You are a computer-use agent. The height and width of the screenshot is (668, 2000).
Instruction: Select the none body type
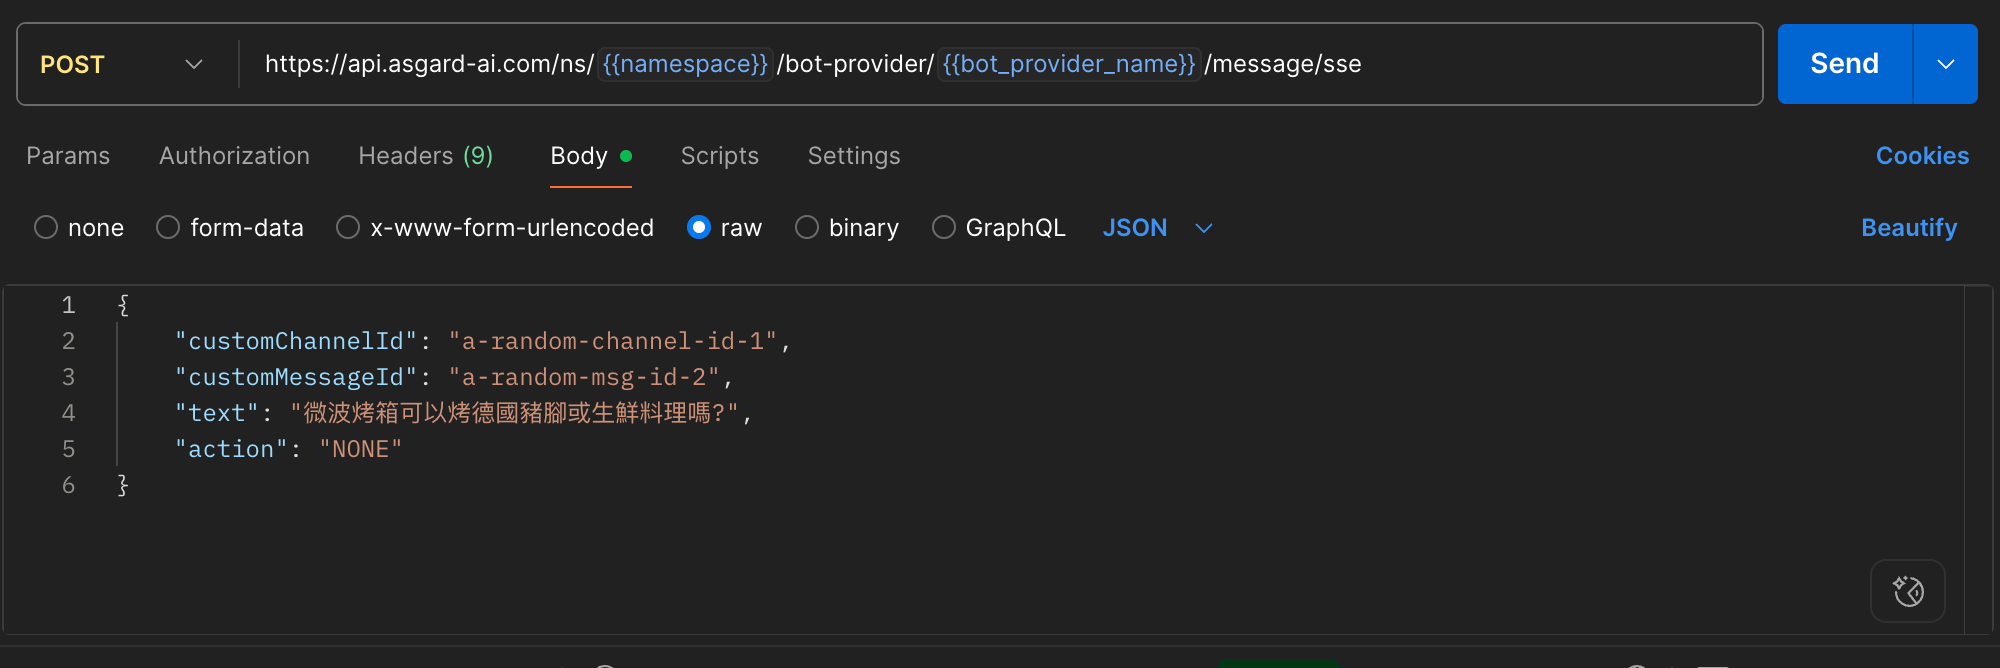tap(46, 228)
